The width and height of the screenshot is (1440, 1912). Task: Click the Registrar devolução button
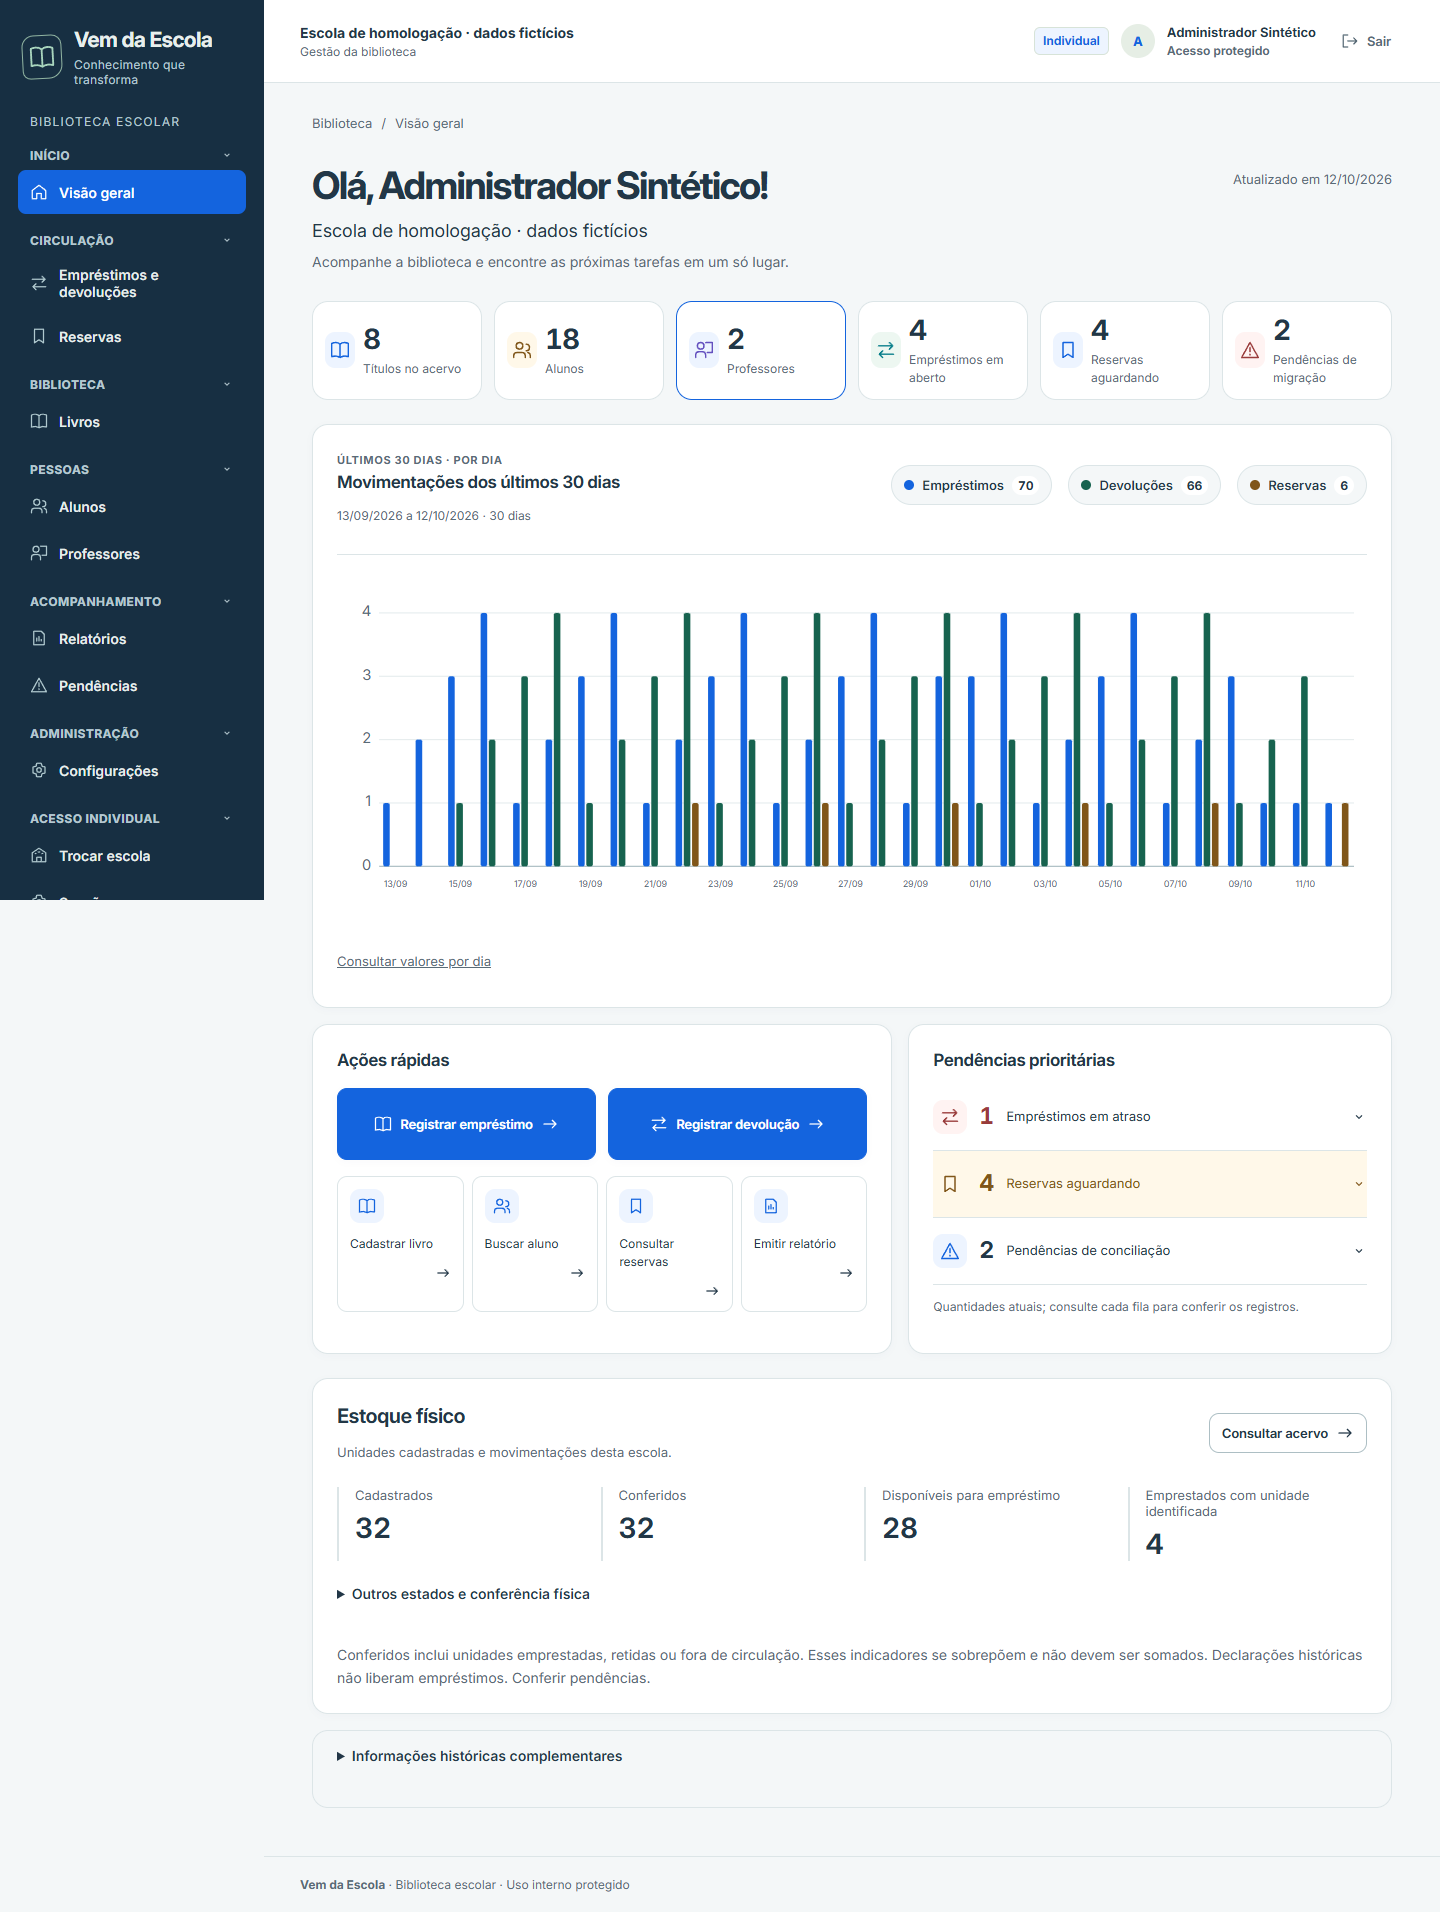click(x=737, y=1124)
